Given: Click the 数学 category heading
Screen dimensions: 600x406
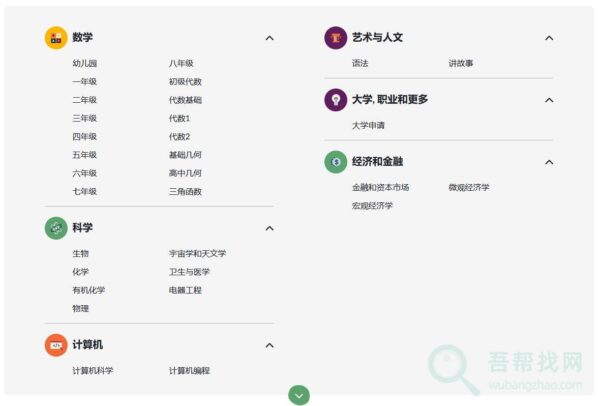Looking at the screenshot, I should pos(82,38).
